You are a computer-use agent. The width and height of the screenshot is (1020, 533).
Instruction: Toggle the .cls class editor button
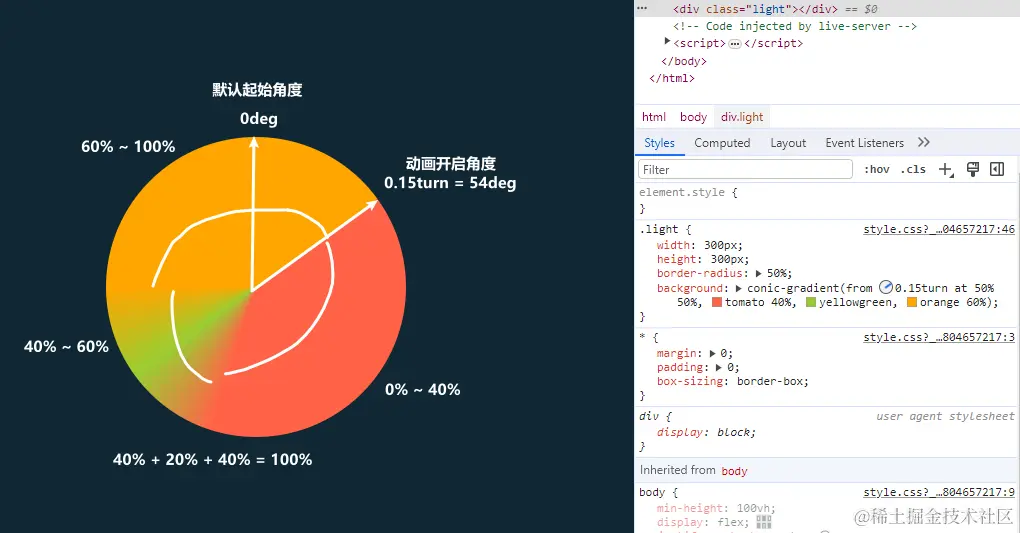(x=913, y=169)
